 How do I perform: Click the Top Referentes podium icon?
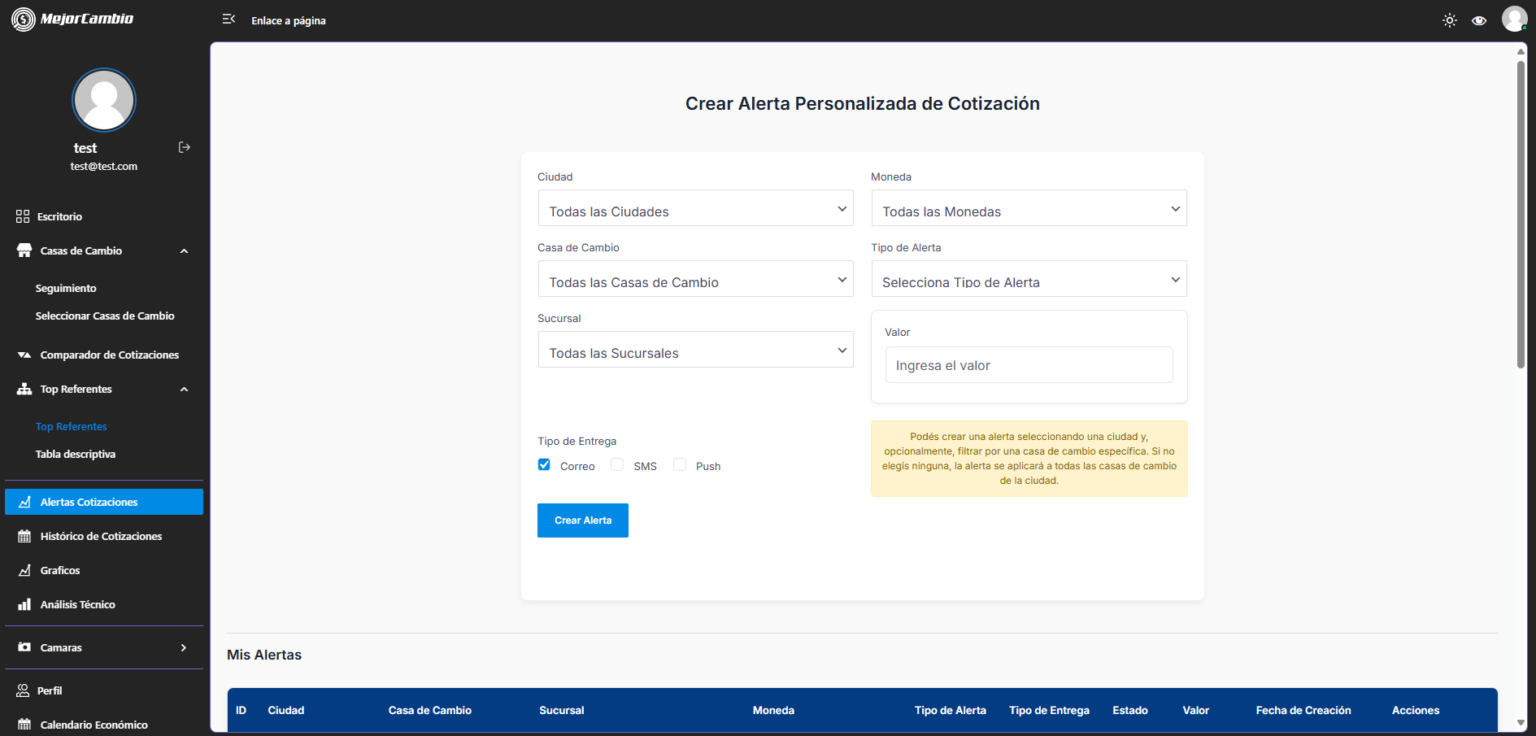(x=24, y=389)
